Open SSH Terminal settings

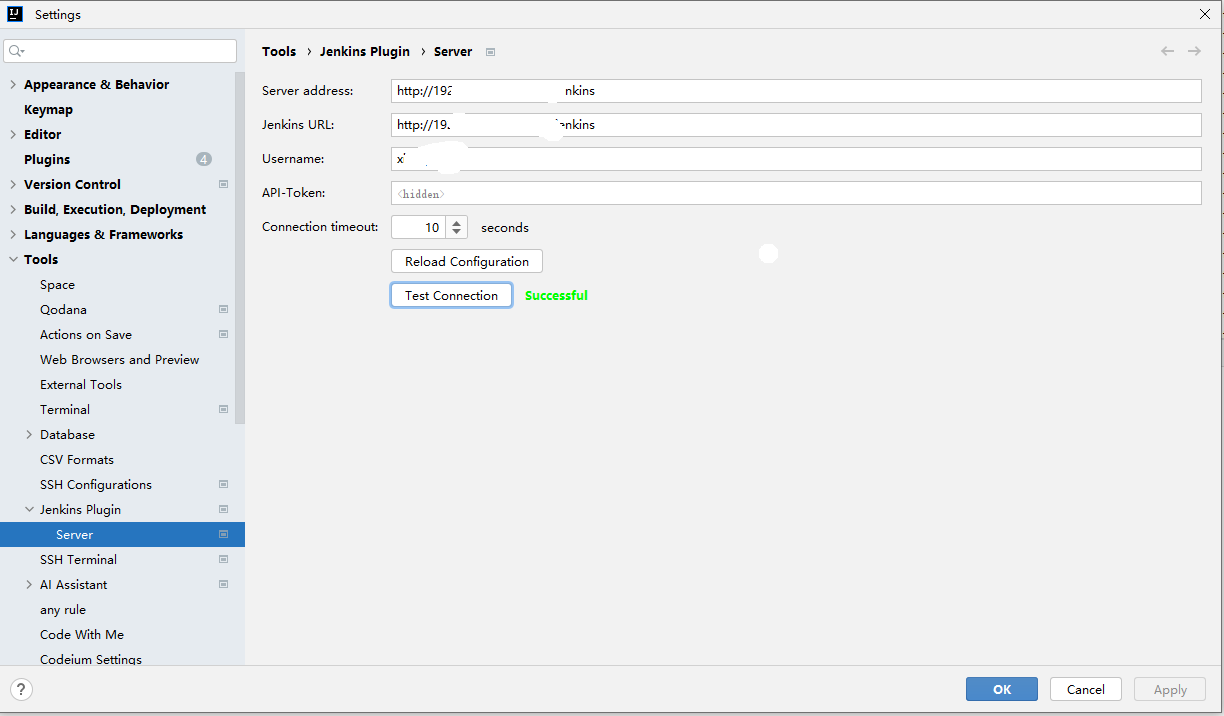[78, 559]
